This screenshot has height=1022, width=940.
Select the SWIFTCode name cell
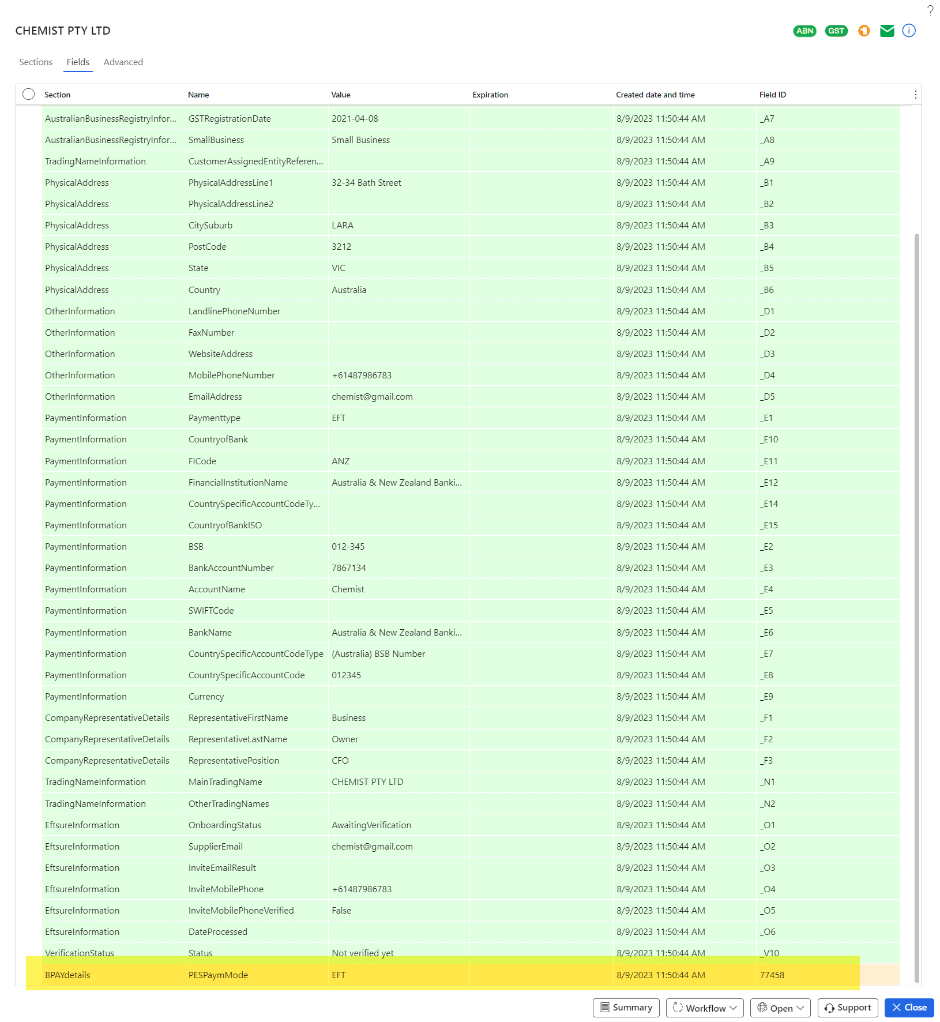pyautogui.click(x=211, y=611)
